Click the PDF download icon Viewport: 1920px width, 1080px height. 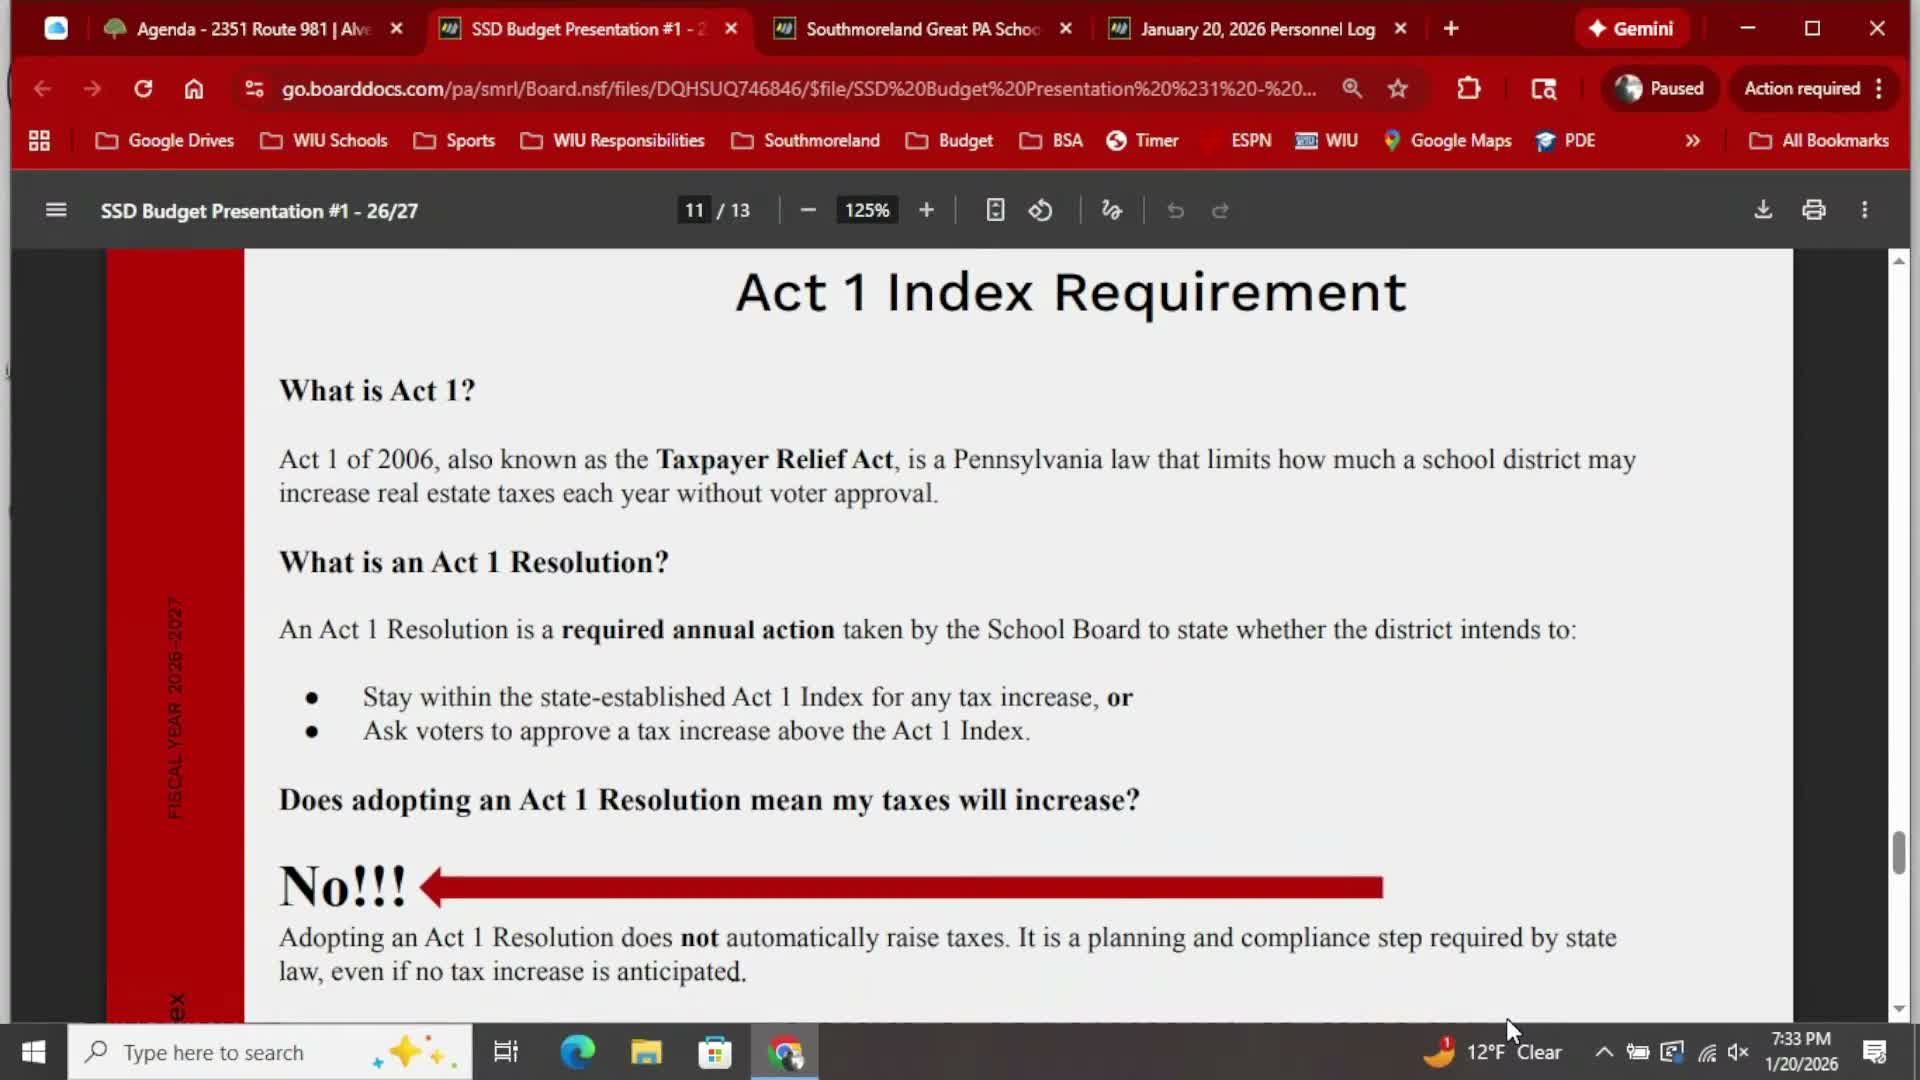(x=1763, y=210)
